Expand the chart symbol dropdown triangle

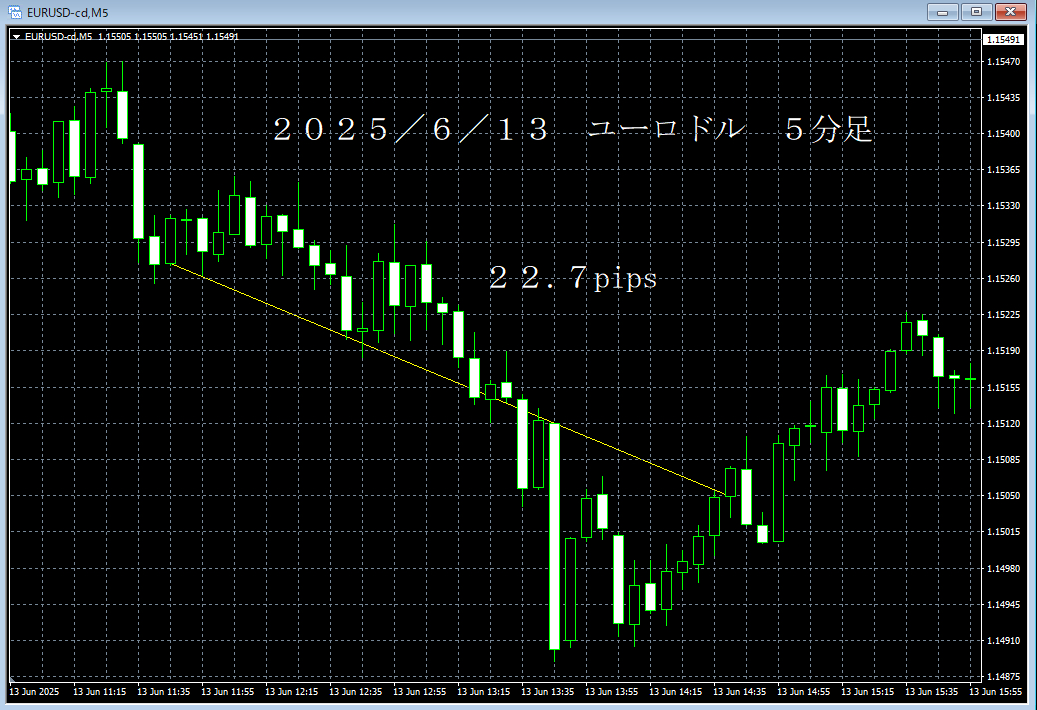(17, 37)
